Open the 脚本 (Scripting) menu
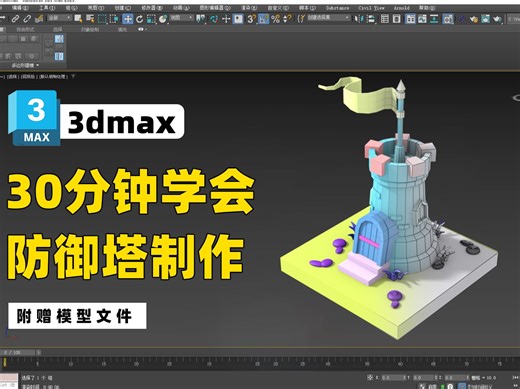This screenshot has width=520, height=389. 307,8
